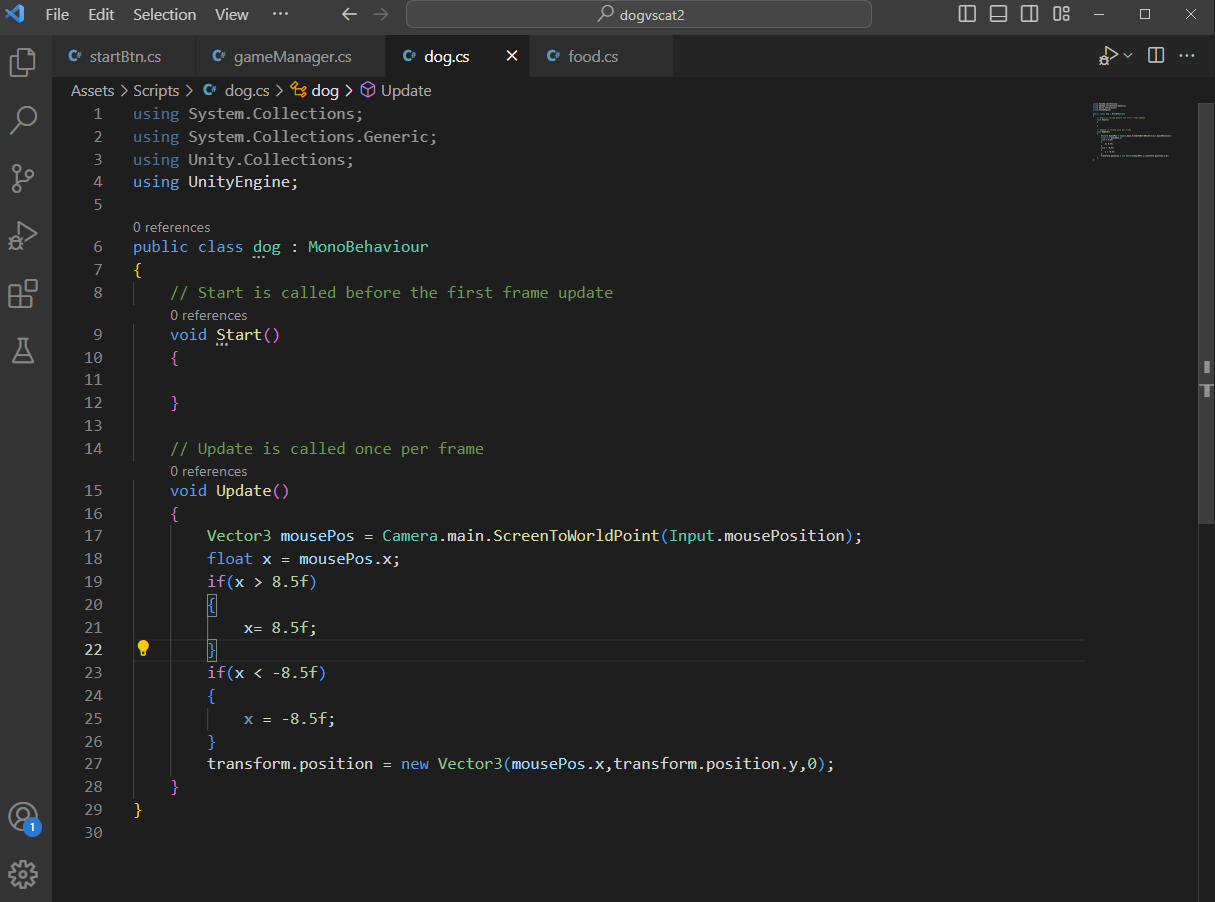
Task: Go forward with the right arrow
Action: click(380, 14)
